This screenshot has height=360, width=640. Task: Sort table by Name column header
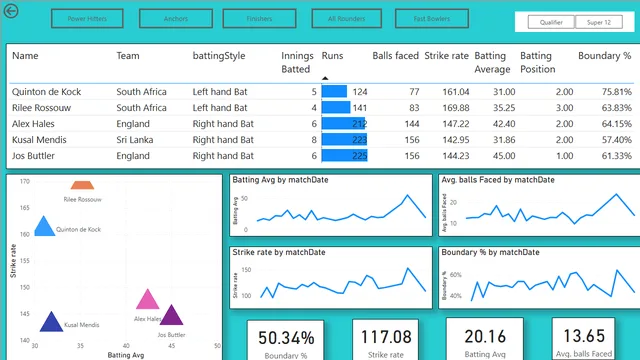pos(25,56)
